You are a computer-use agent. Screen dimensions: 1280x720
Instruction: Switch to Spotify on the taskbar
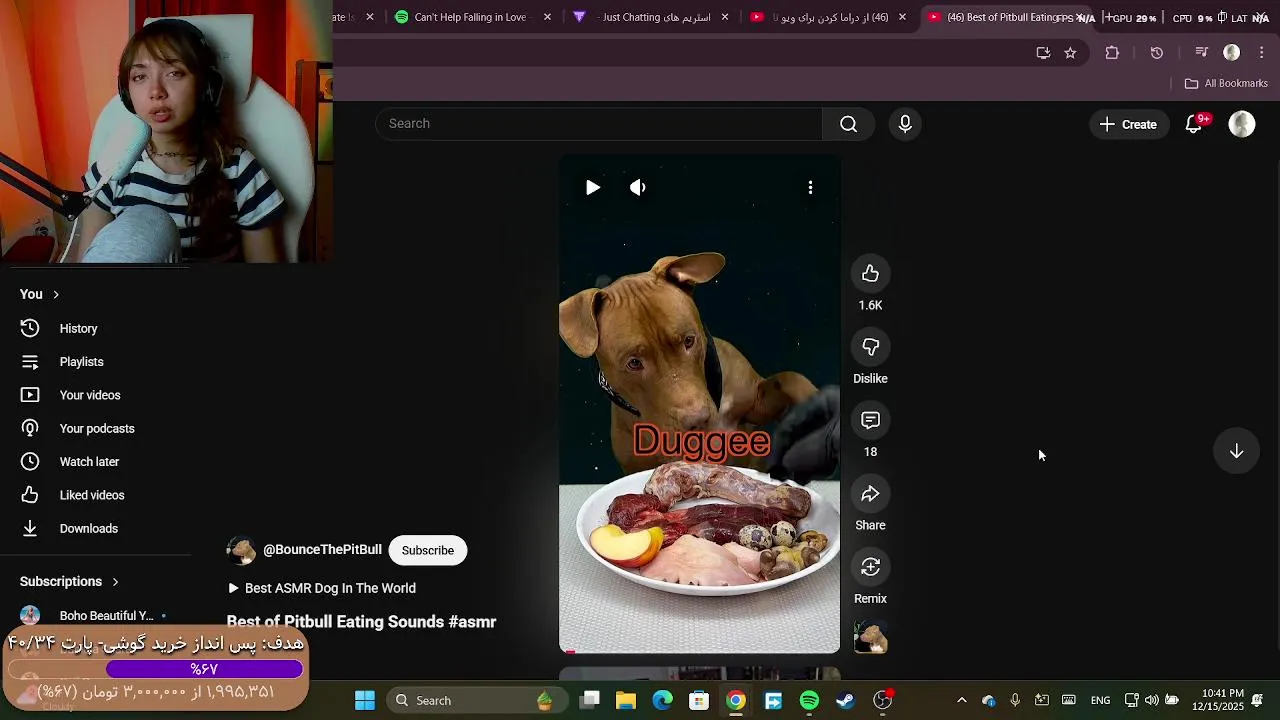point(809,701)
